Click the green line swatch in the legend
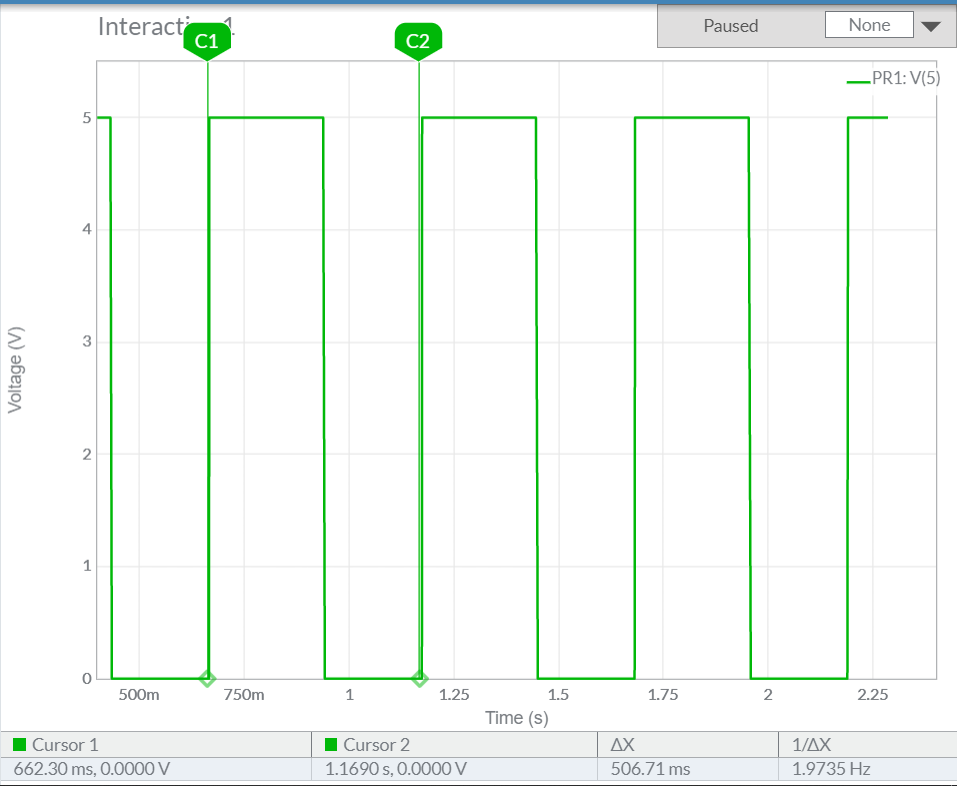Screen dimensions: 957x786 pyautogui.click(x=858, y=79)
